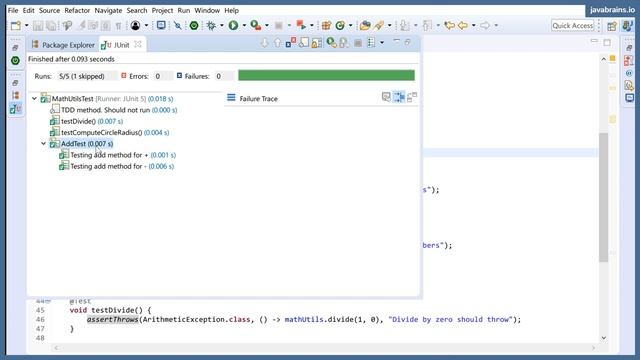The height and width of the screenshot is (360, 640).
Task: Click the Forward navigation arrow in toolbar
Action: click(x=484, y=25)
